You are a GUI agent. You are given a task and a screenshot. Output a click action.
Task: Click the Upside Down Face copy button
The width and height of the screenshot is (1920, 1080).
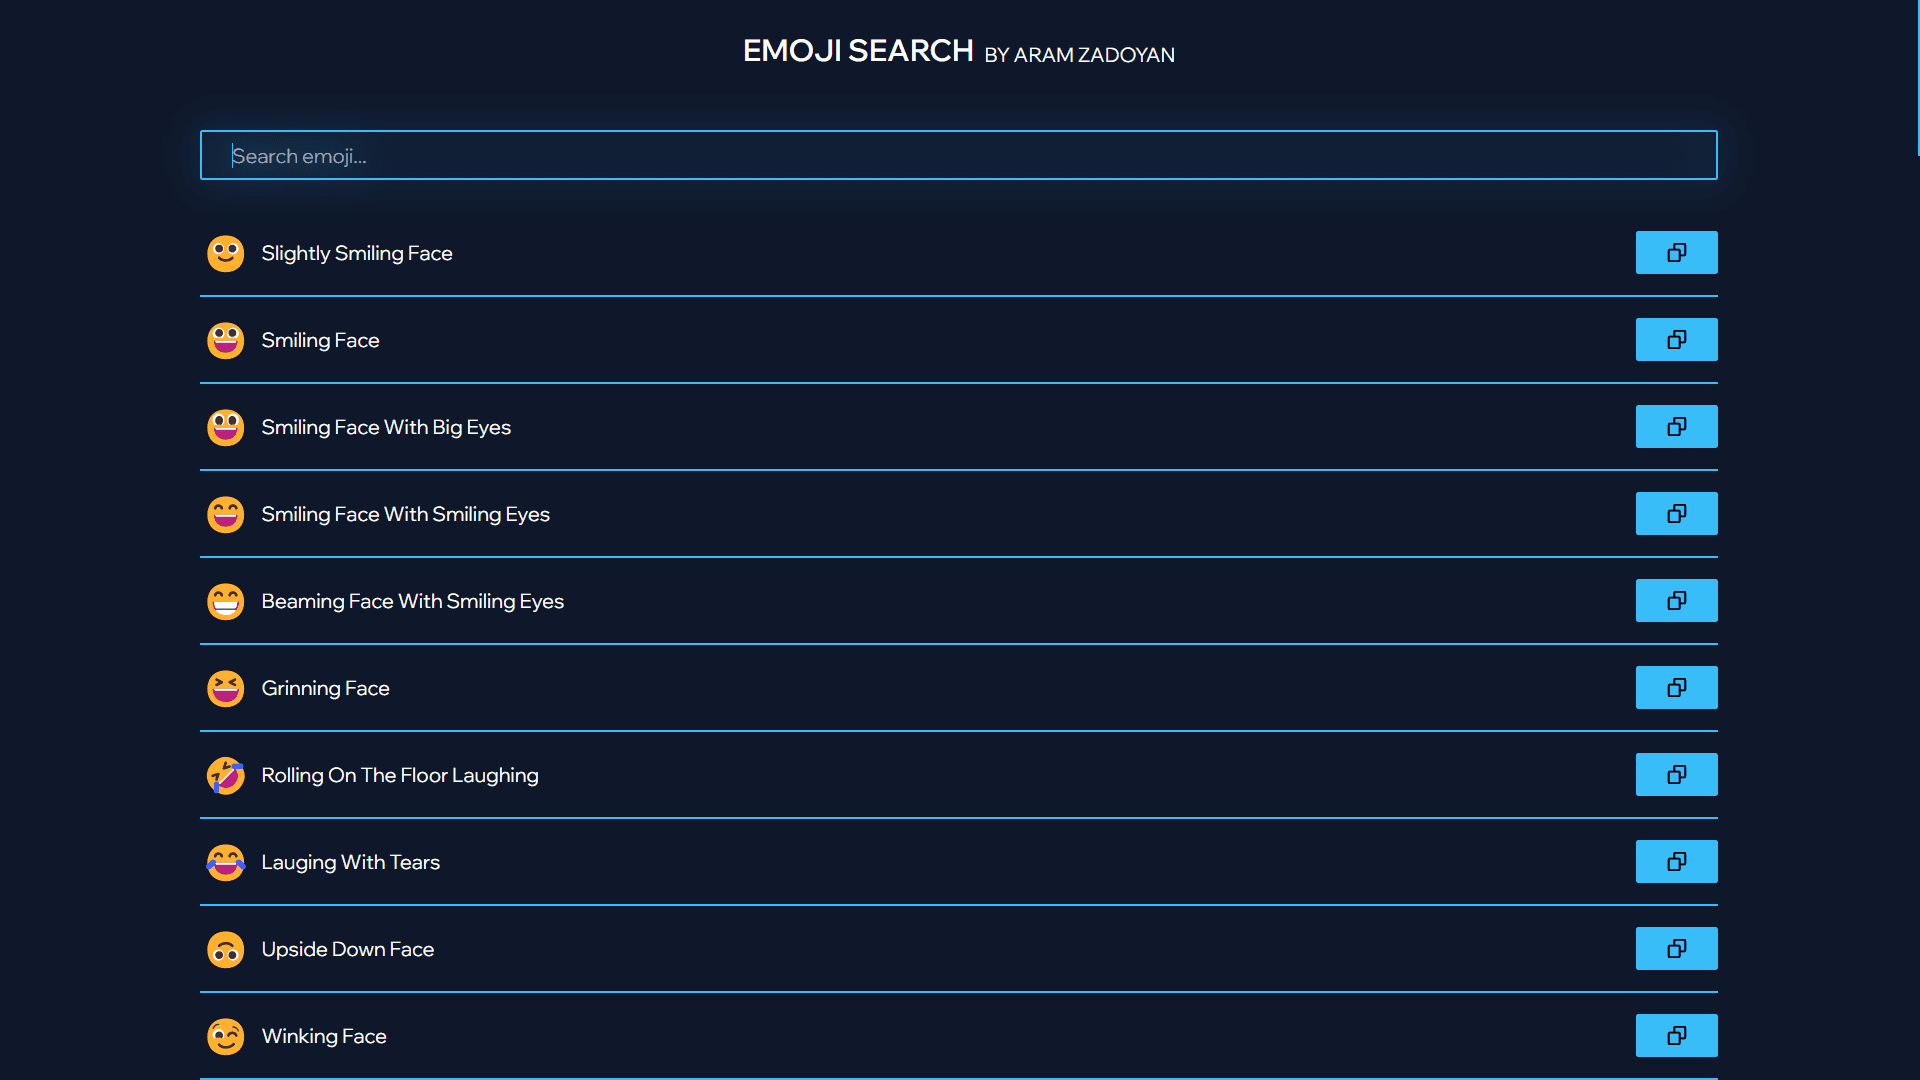click(1676, 948)
